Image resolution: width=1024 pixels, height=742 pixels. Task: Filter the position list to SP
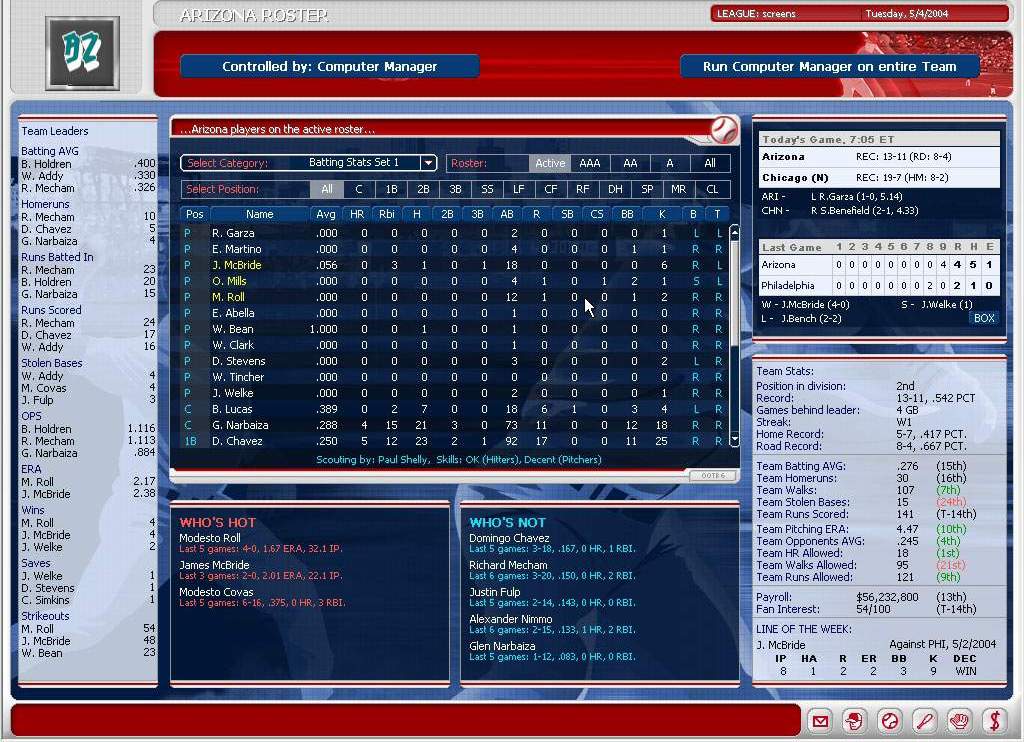[647, 189]
